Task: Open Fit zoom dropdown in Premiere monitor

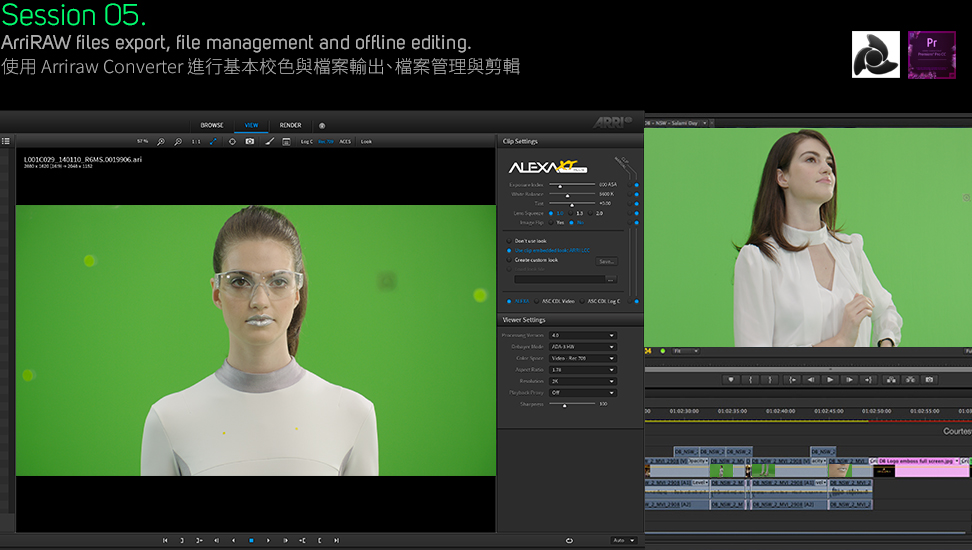Action: click(686, 351)
